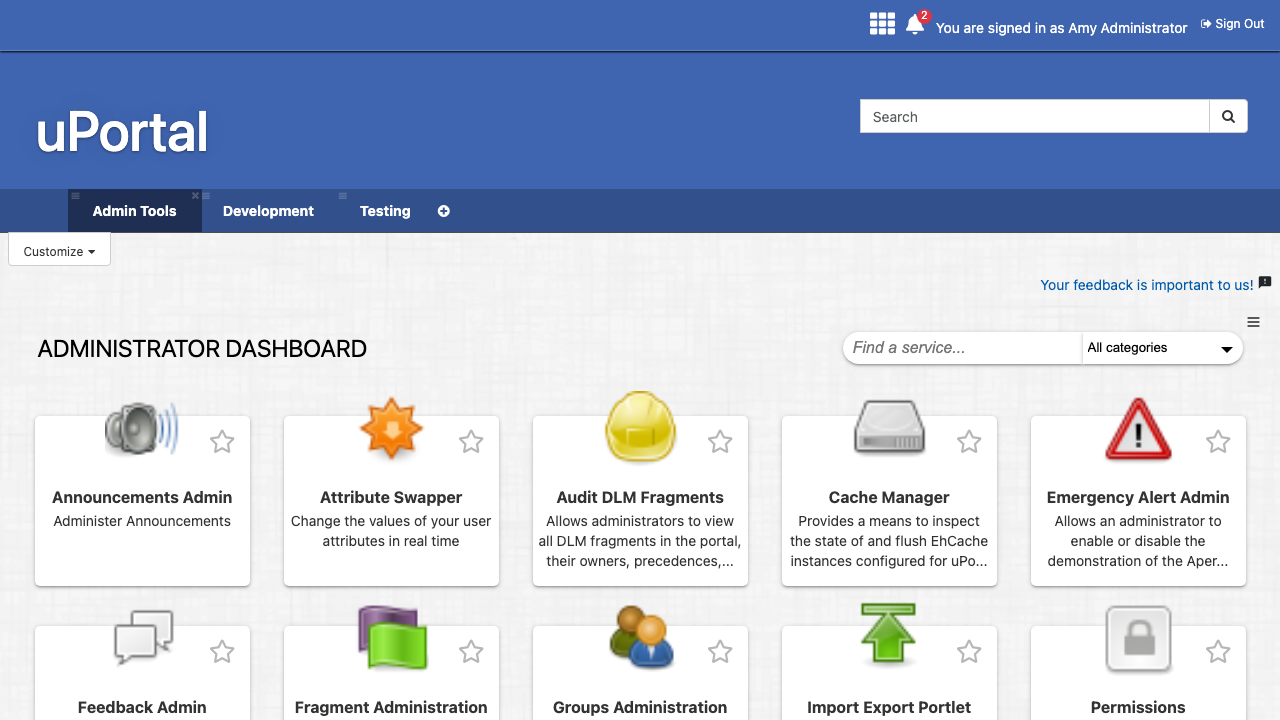The width and height of the screenshot is (1280, 720).
Task: Favorite Fragment Administration with its star
Action: 471,652
